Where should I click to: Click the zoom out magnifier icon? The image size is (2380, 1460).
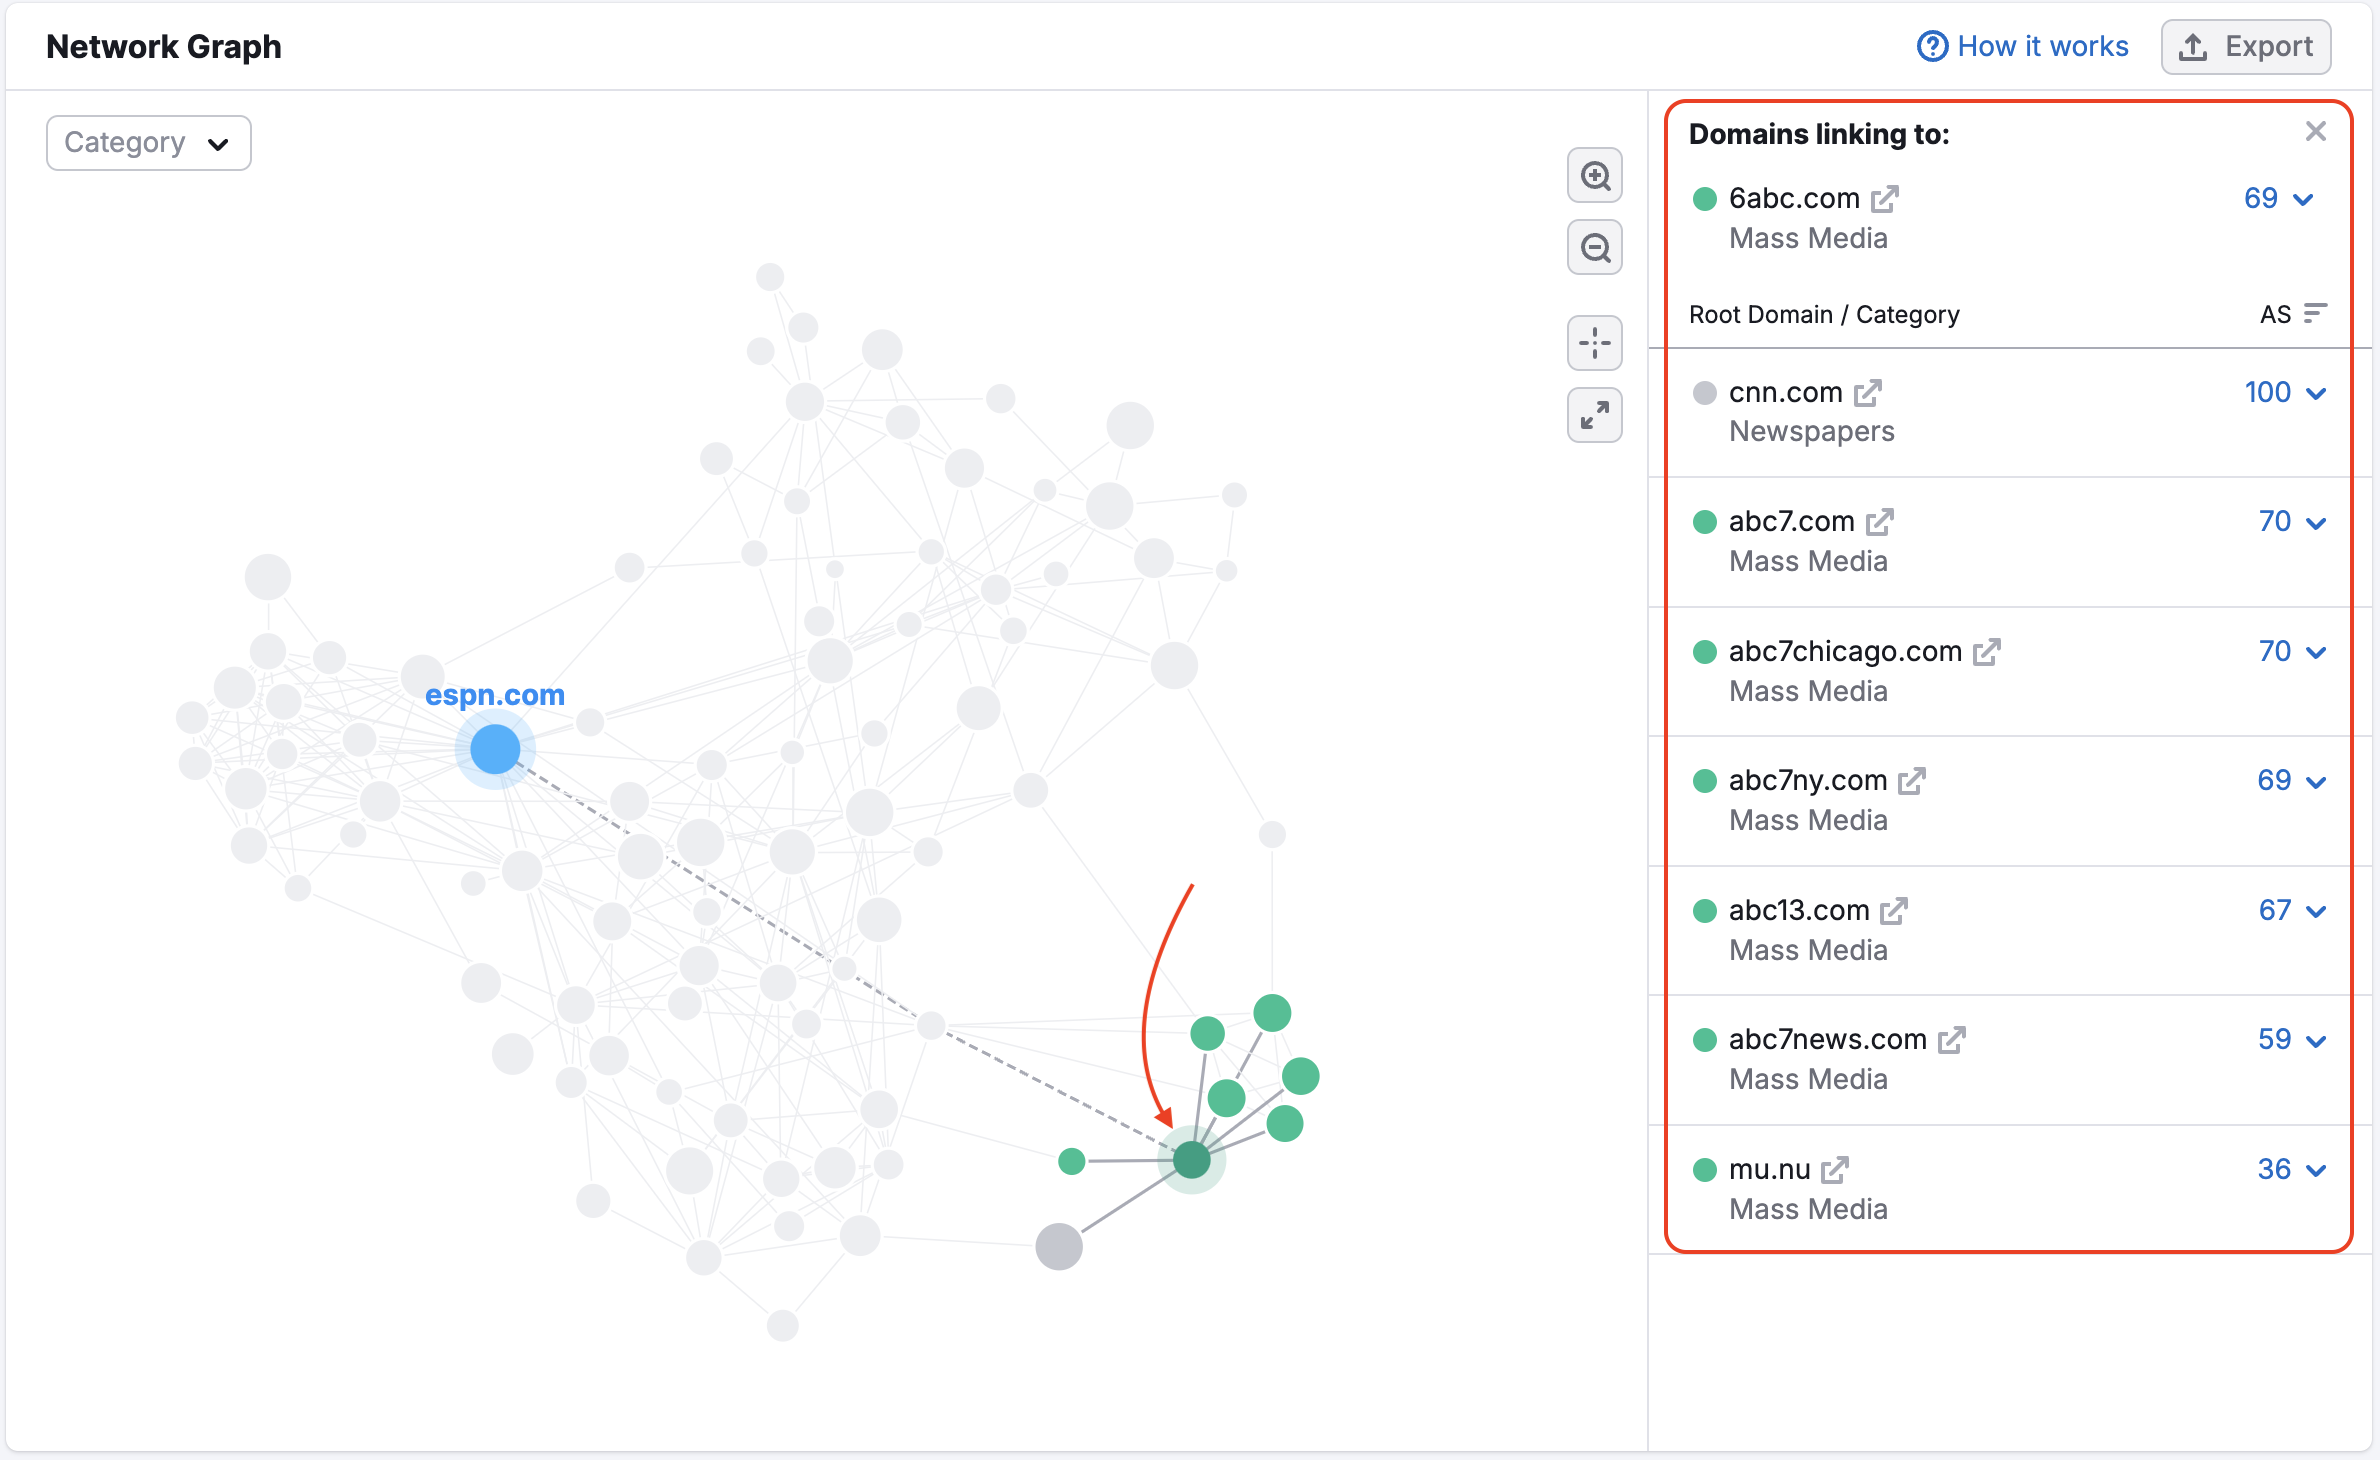tap(1594, 247)
